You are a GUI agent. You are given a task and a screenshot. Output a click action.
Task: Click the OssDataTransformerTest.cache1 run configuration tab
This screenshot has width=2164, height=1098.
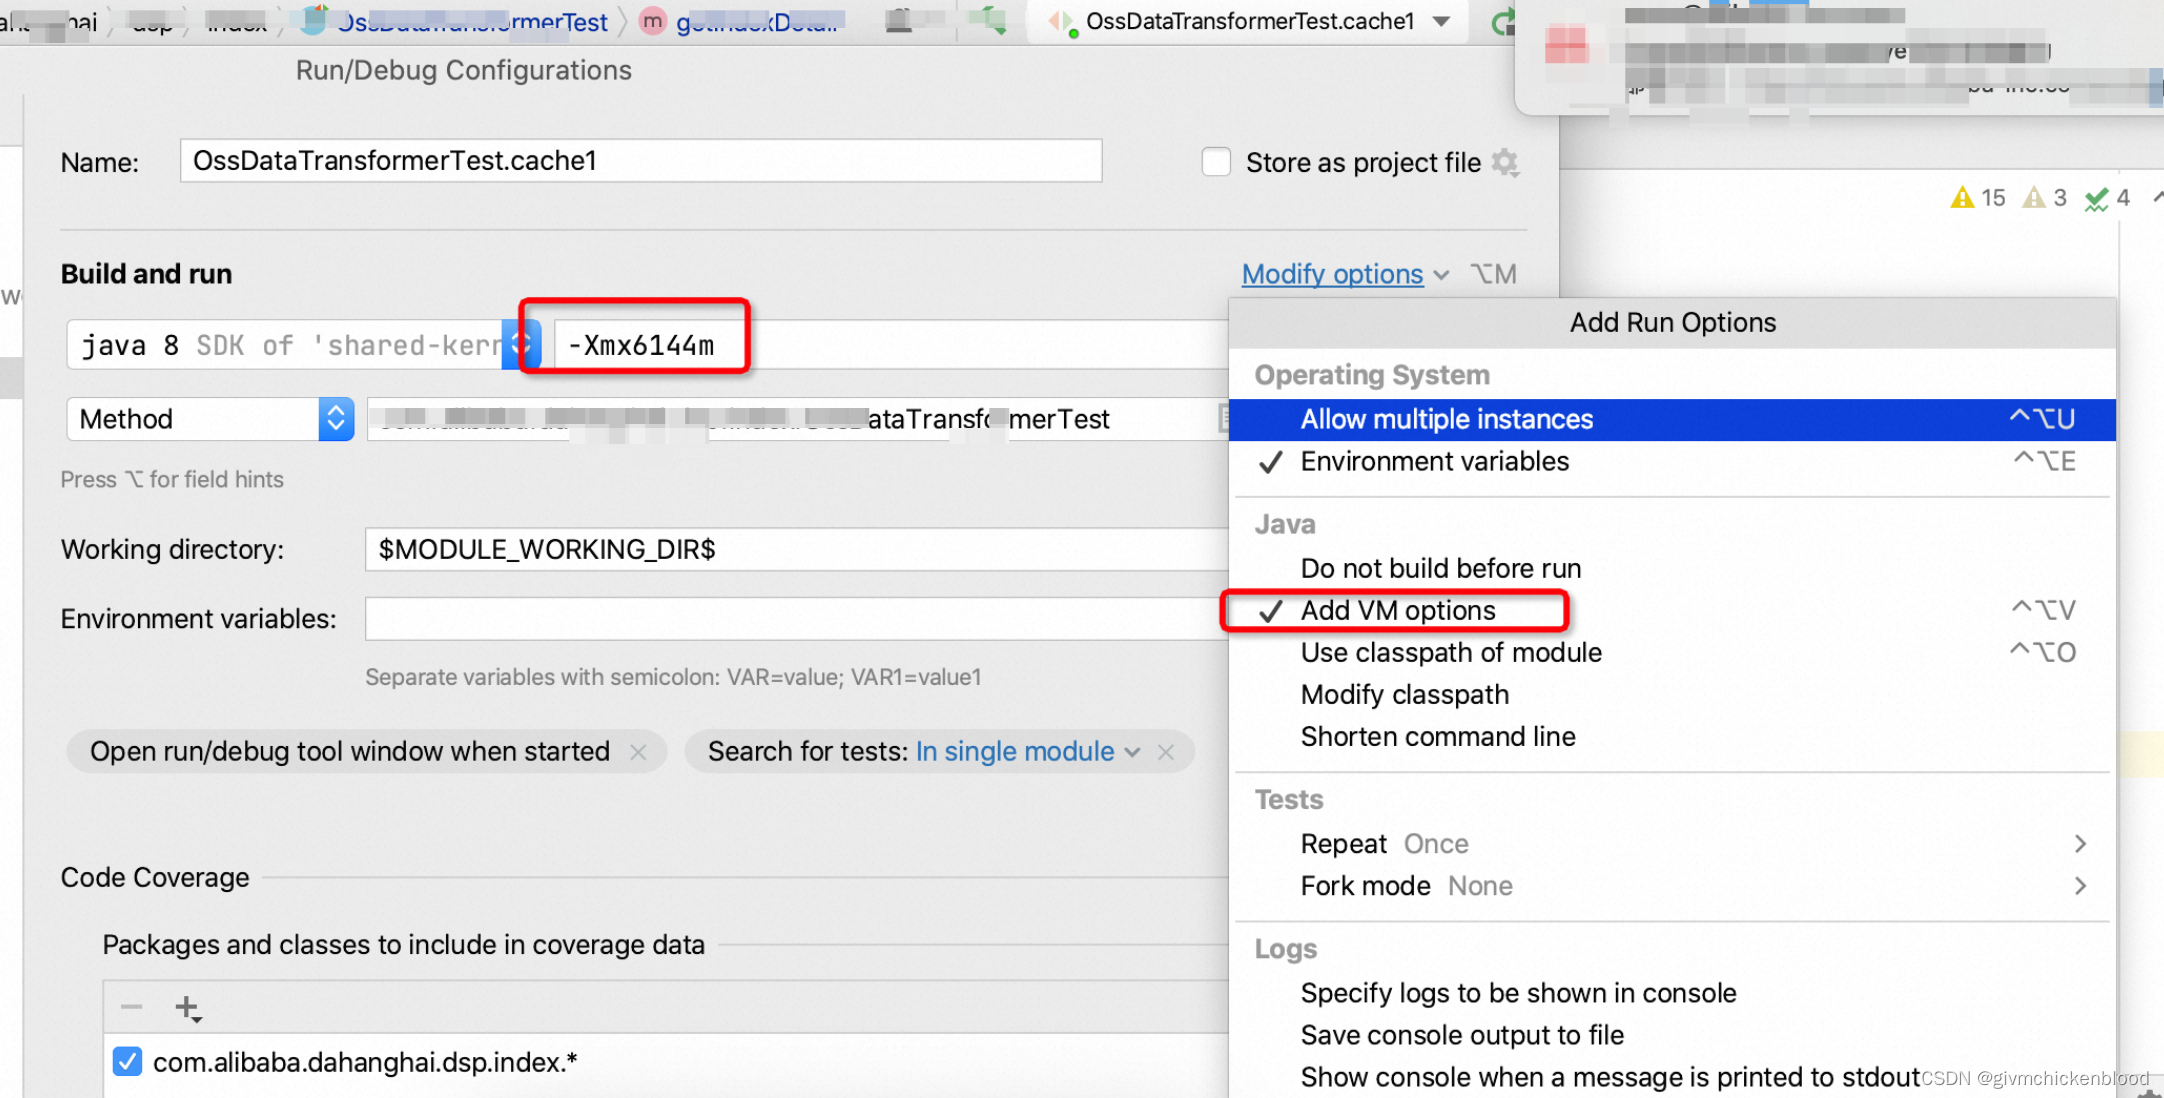pyautogui.click(x=1250, y=22)
